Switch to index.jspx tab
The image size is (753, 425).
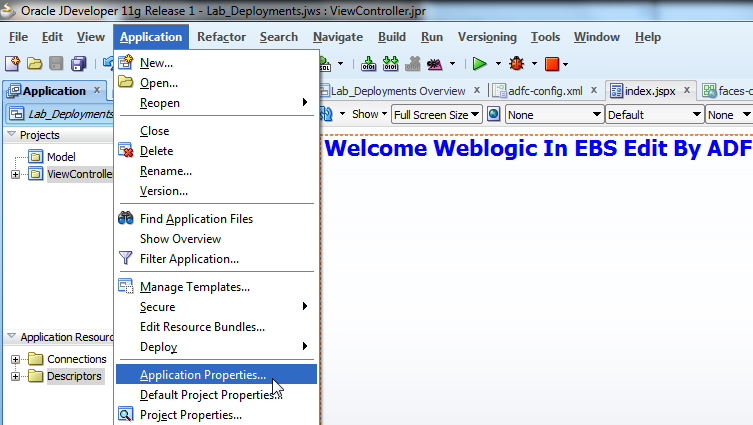(650, 91)
